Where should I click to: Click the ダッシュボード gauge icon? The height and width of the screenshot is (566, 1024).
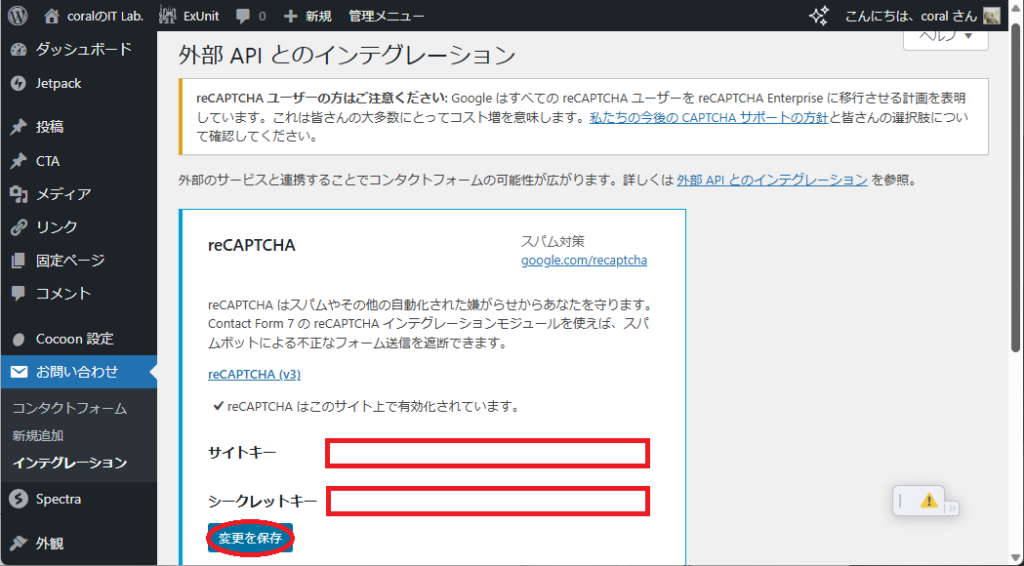coord(18,50)
